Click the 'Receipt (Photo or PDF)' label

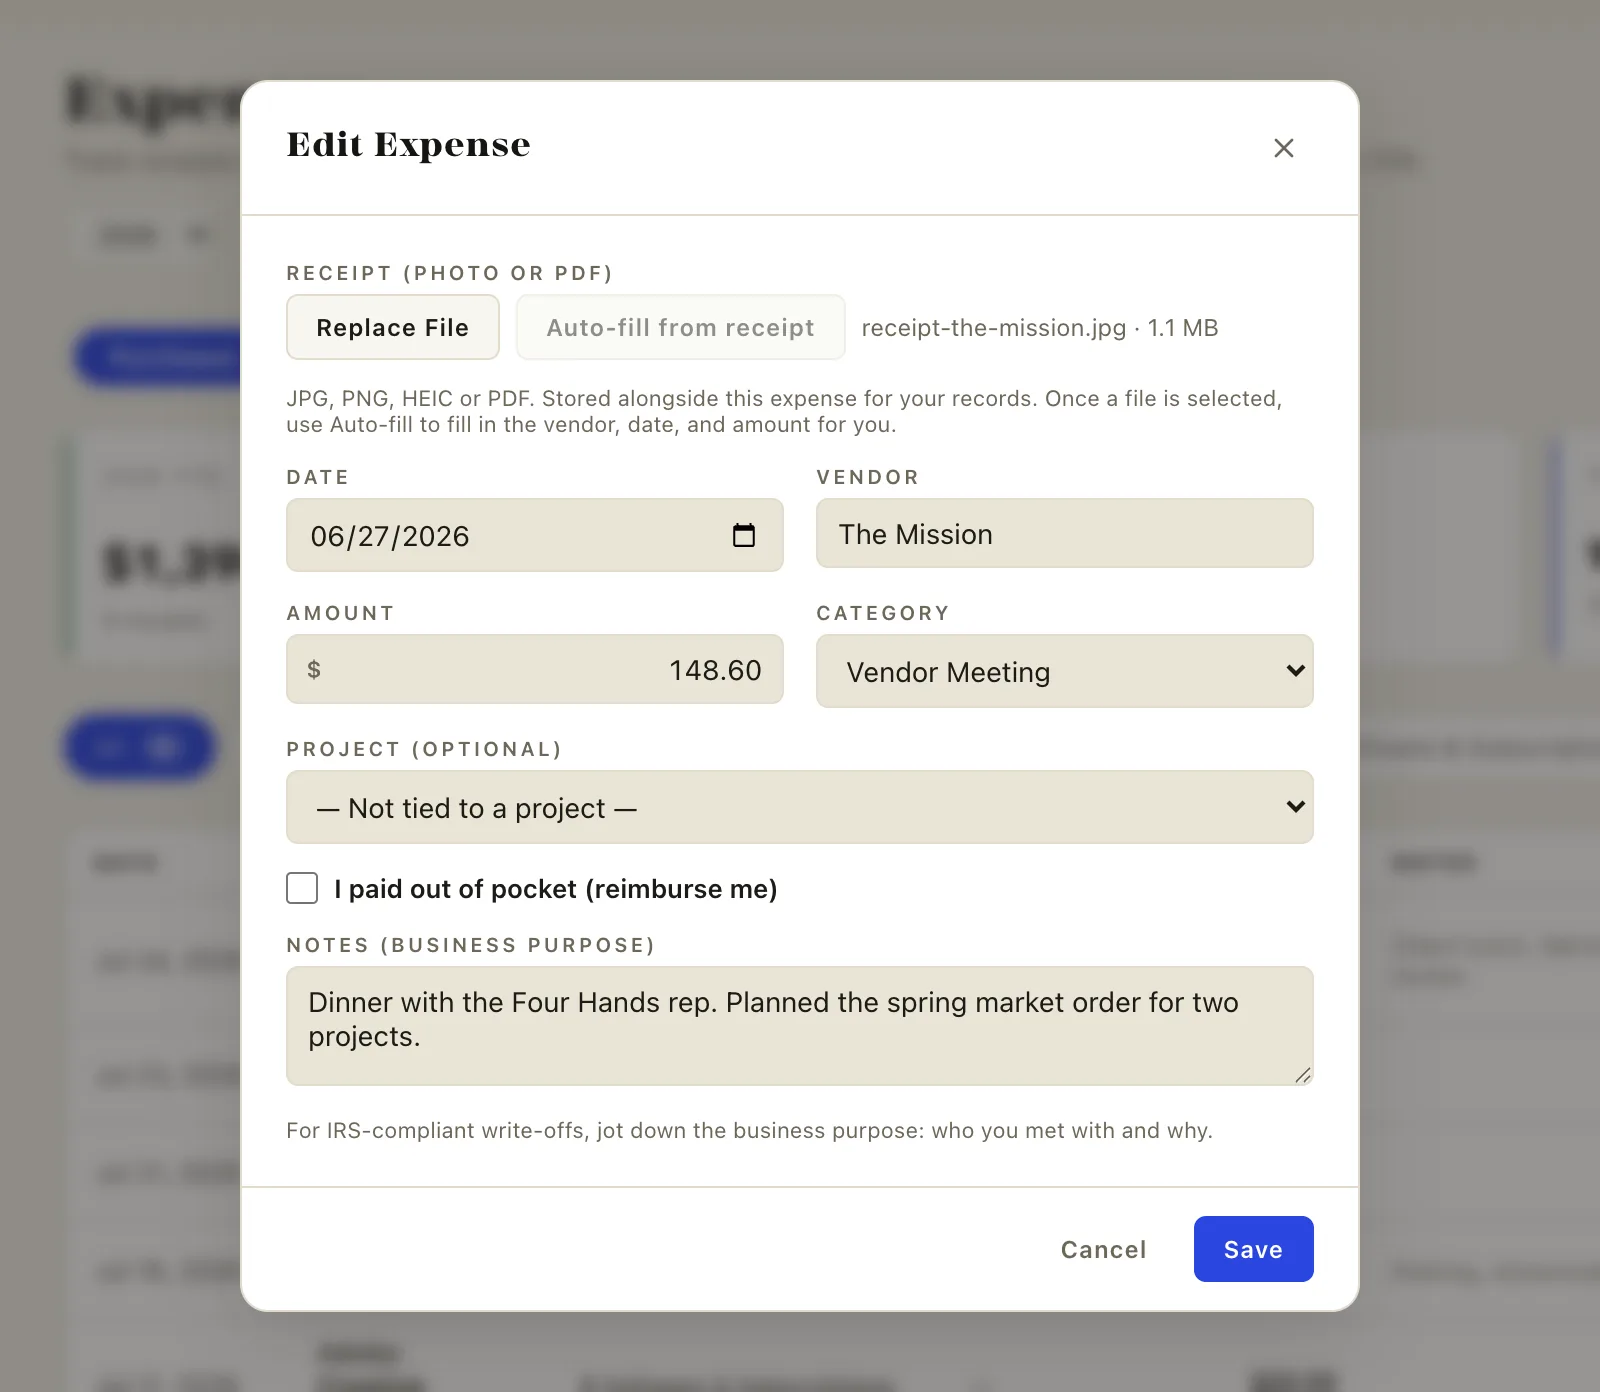(x=450, y=273)
